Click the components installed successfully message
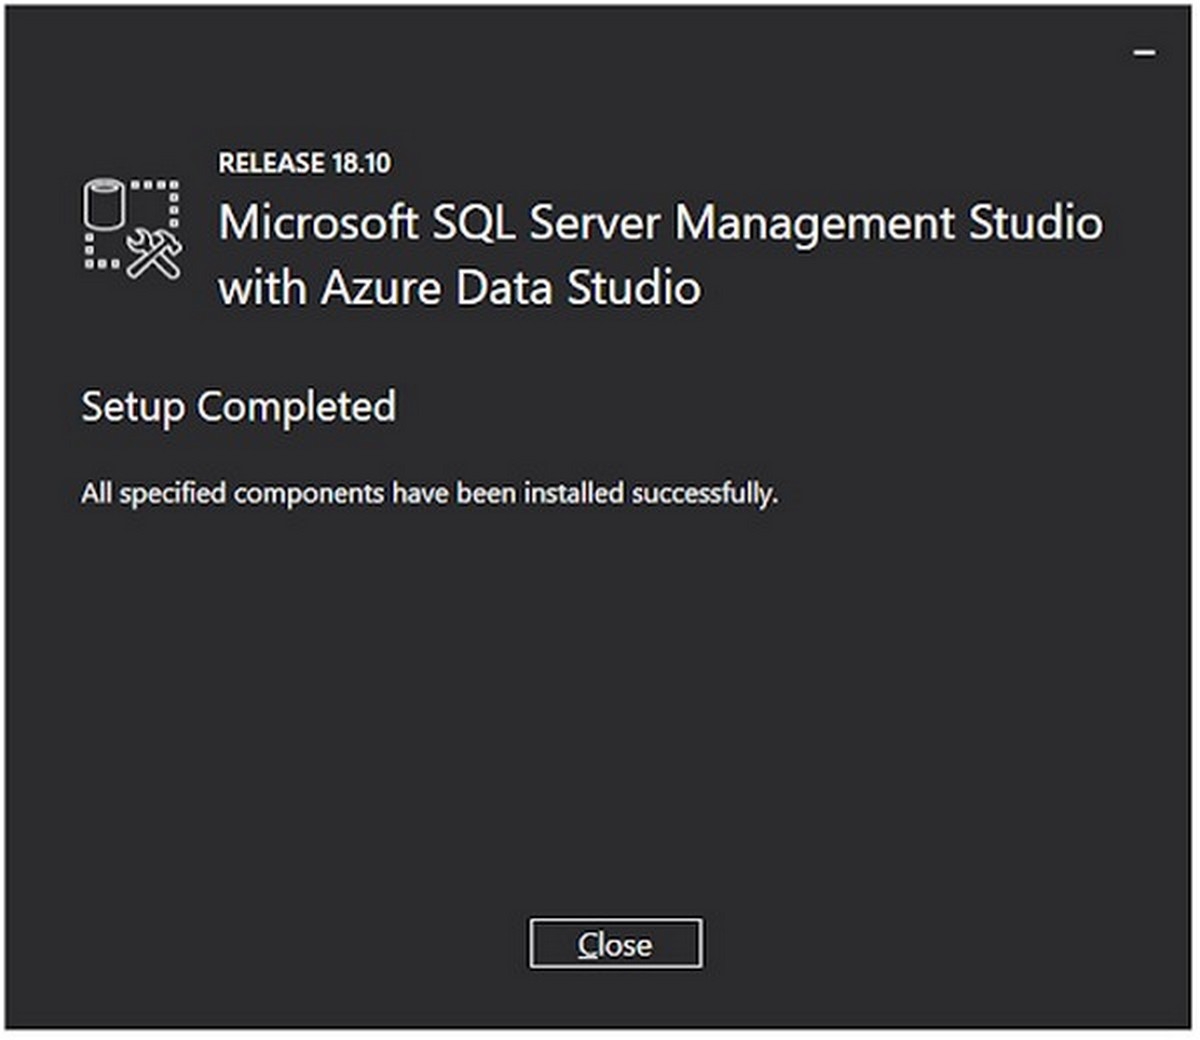 click(x=430, y=492)
